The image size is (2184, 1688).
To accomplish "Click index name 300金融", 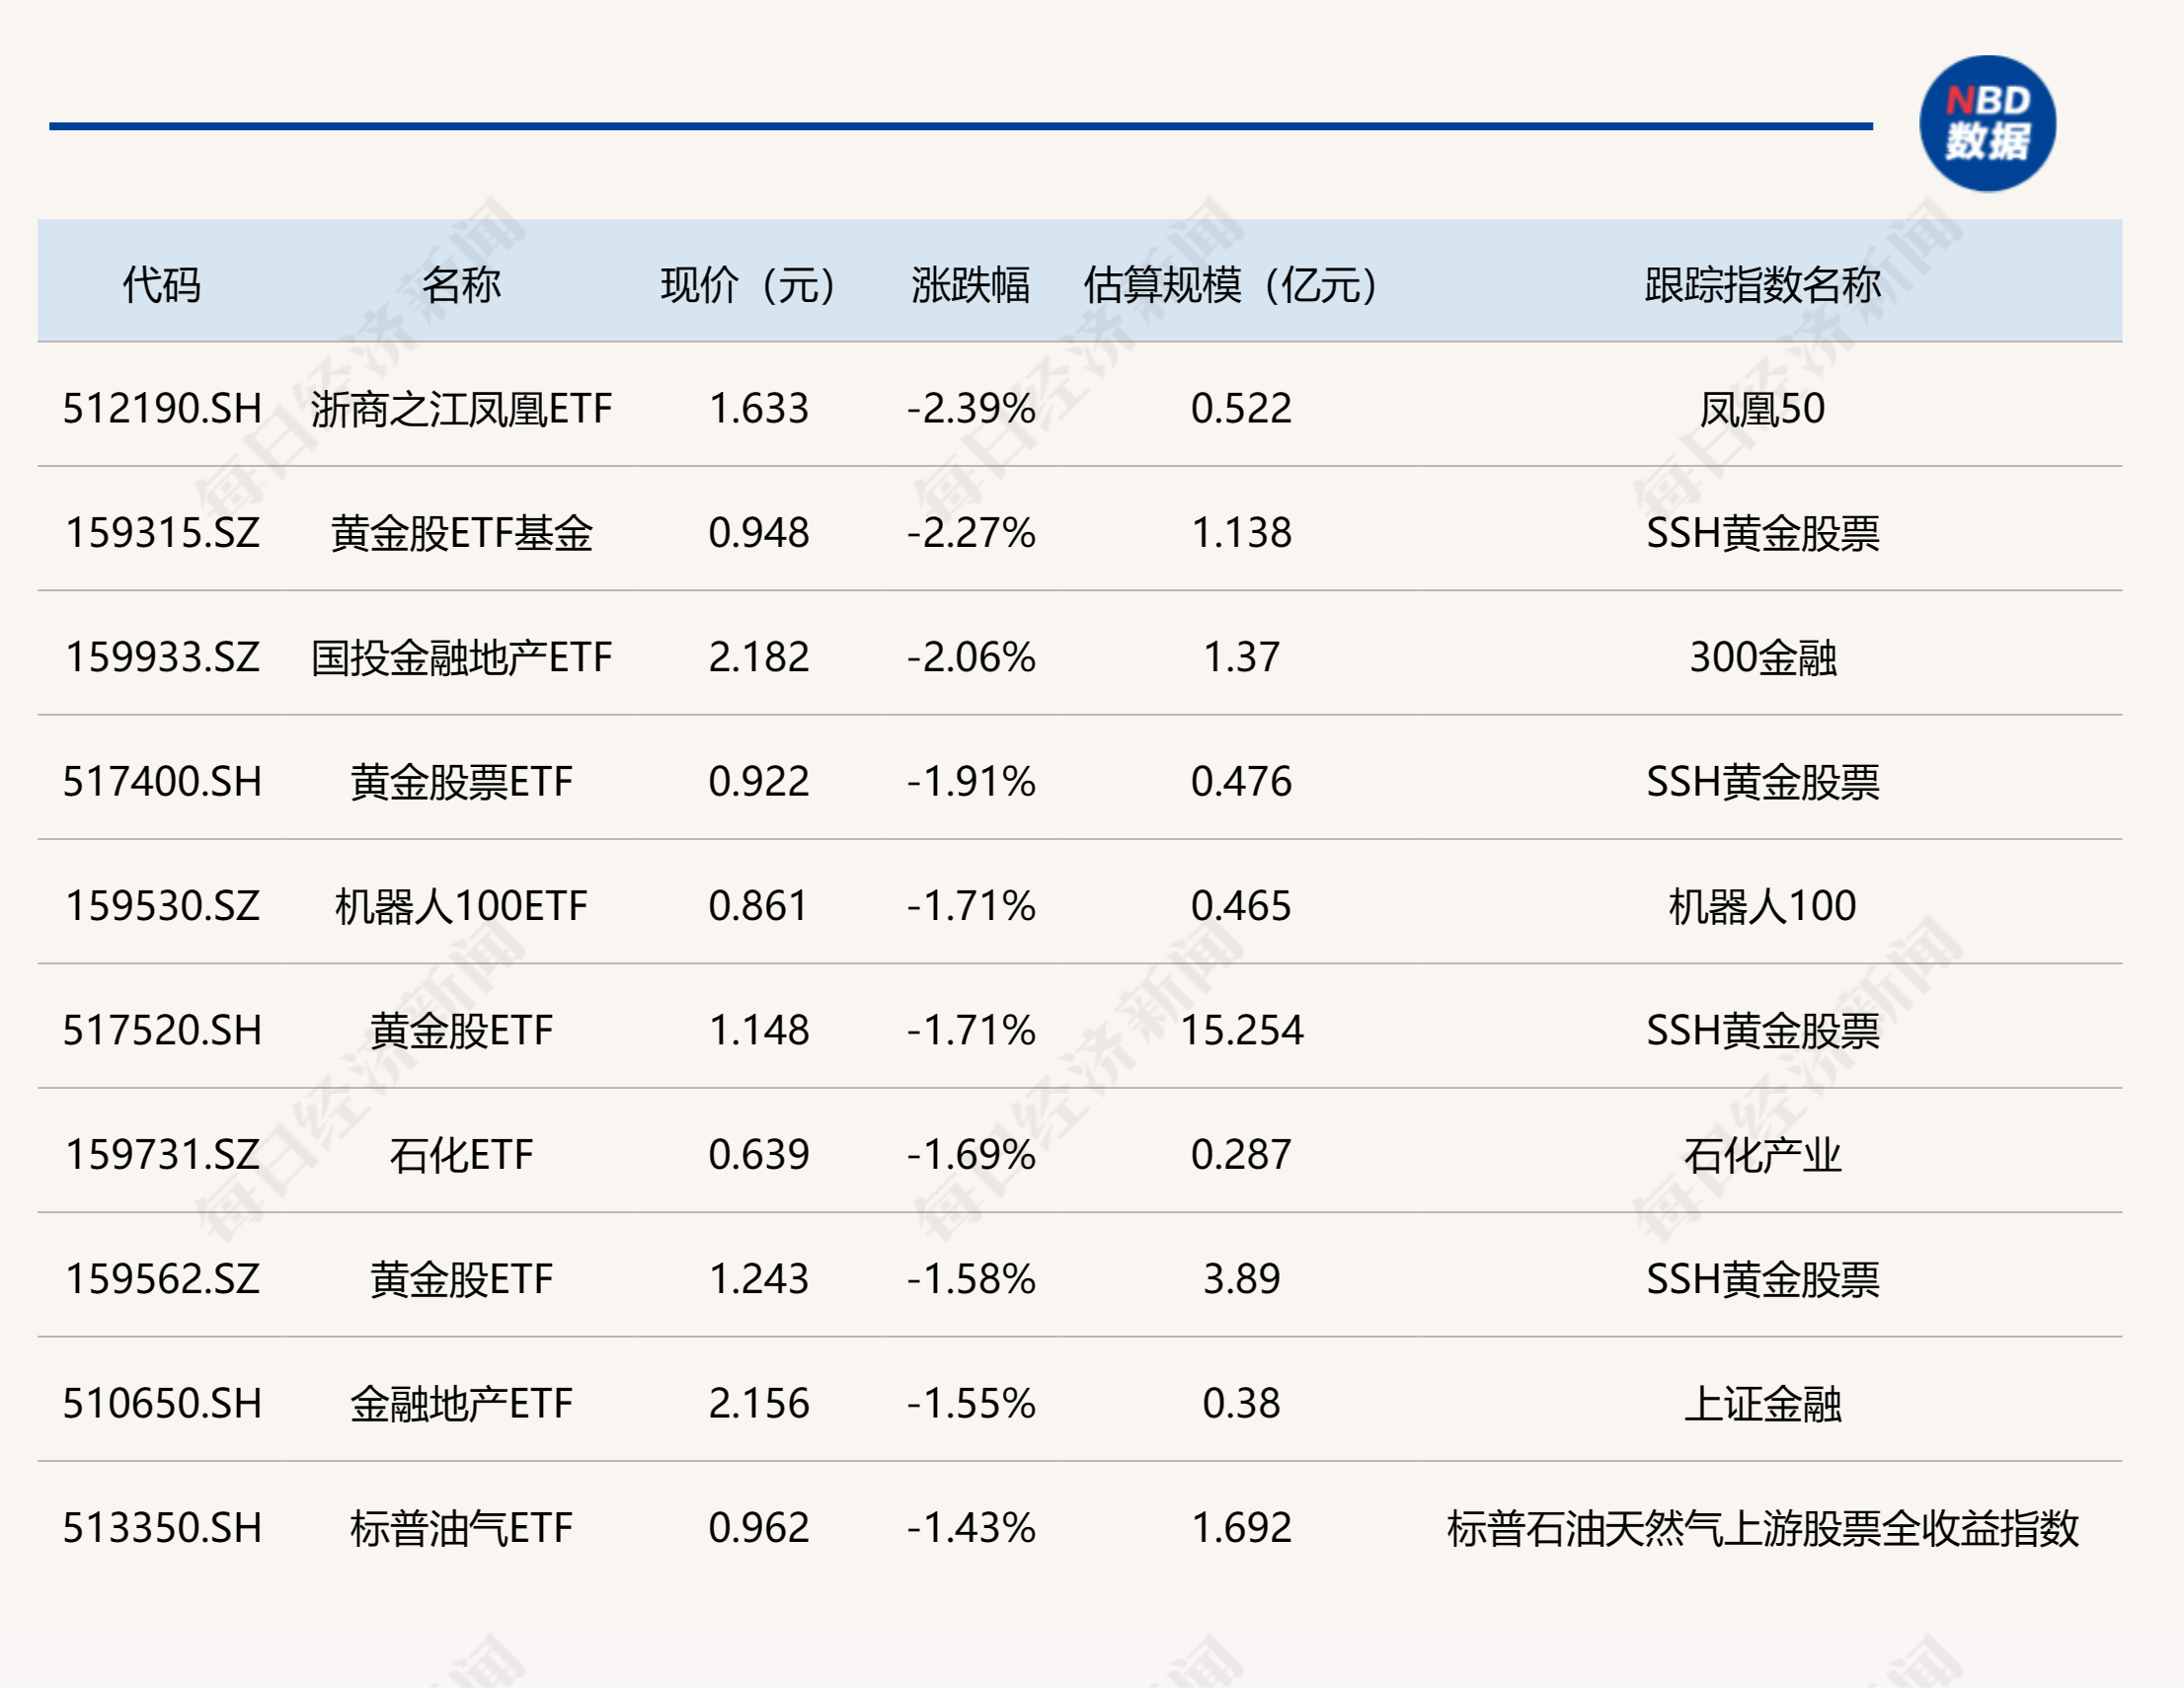I will [1763, 657].
